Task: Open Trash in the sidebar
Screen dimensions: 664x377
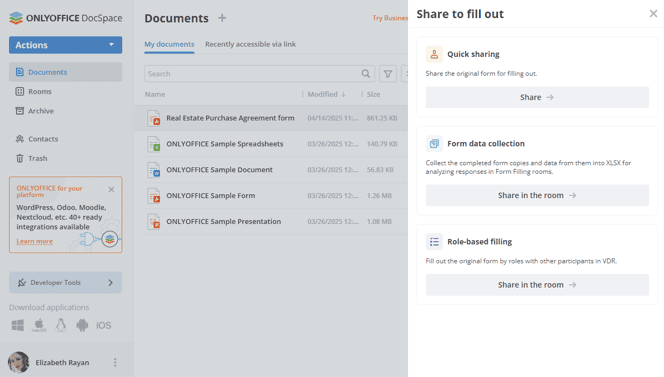Action: 38,158
